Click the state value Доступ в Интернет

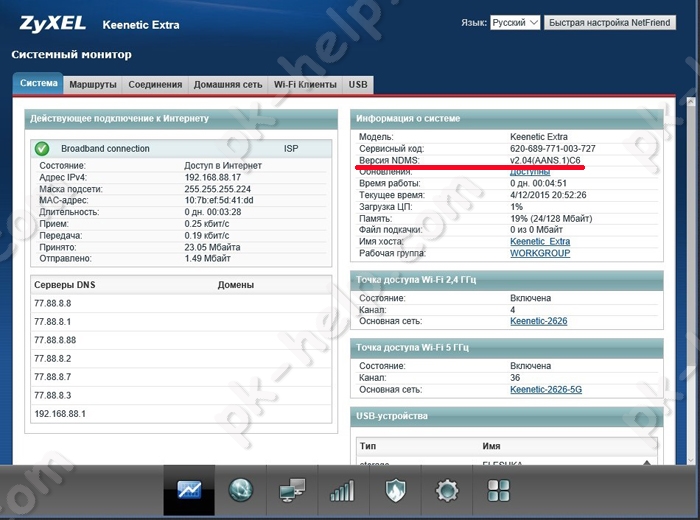point(223,166)
